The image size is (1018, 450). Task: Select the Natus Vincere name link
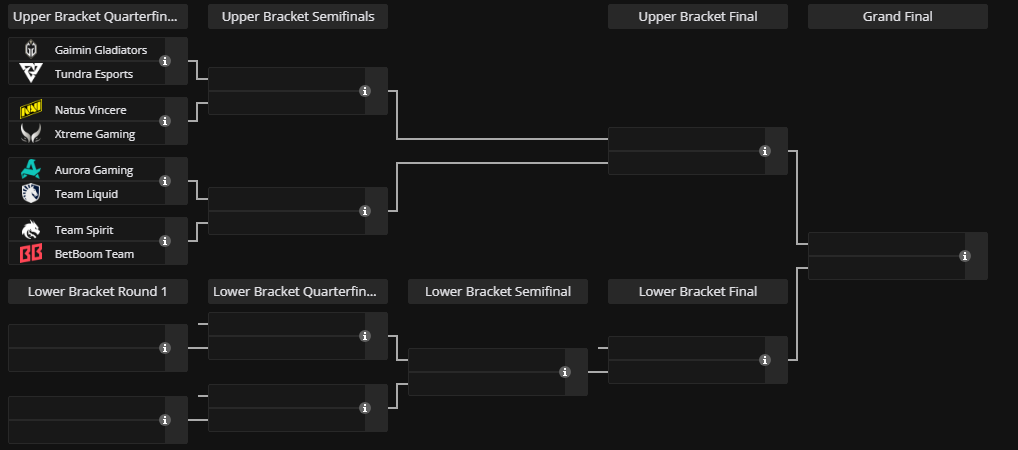(91, 110)
